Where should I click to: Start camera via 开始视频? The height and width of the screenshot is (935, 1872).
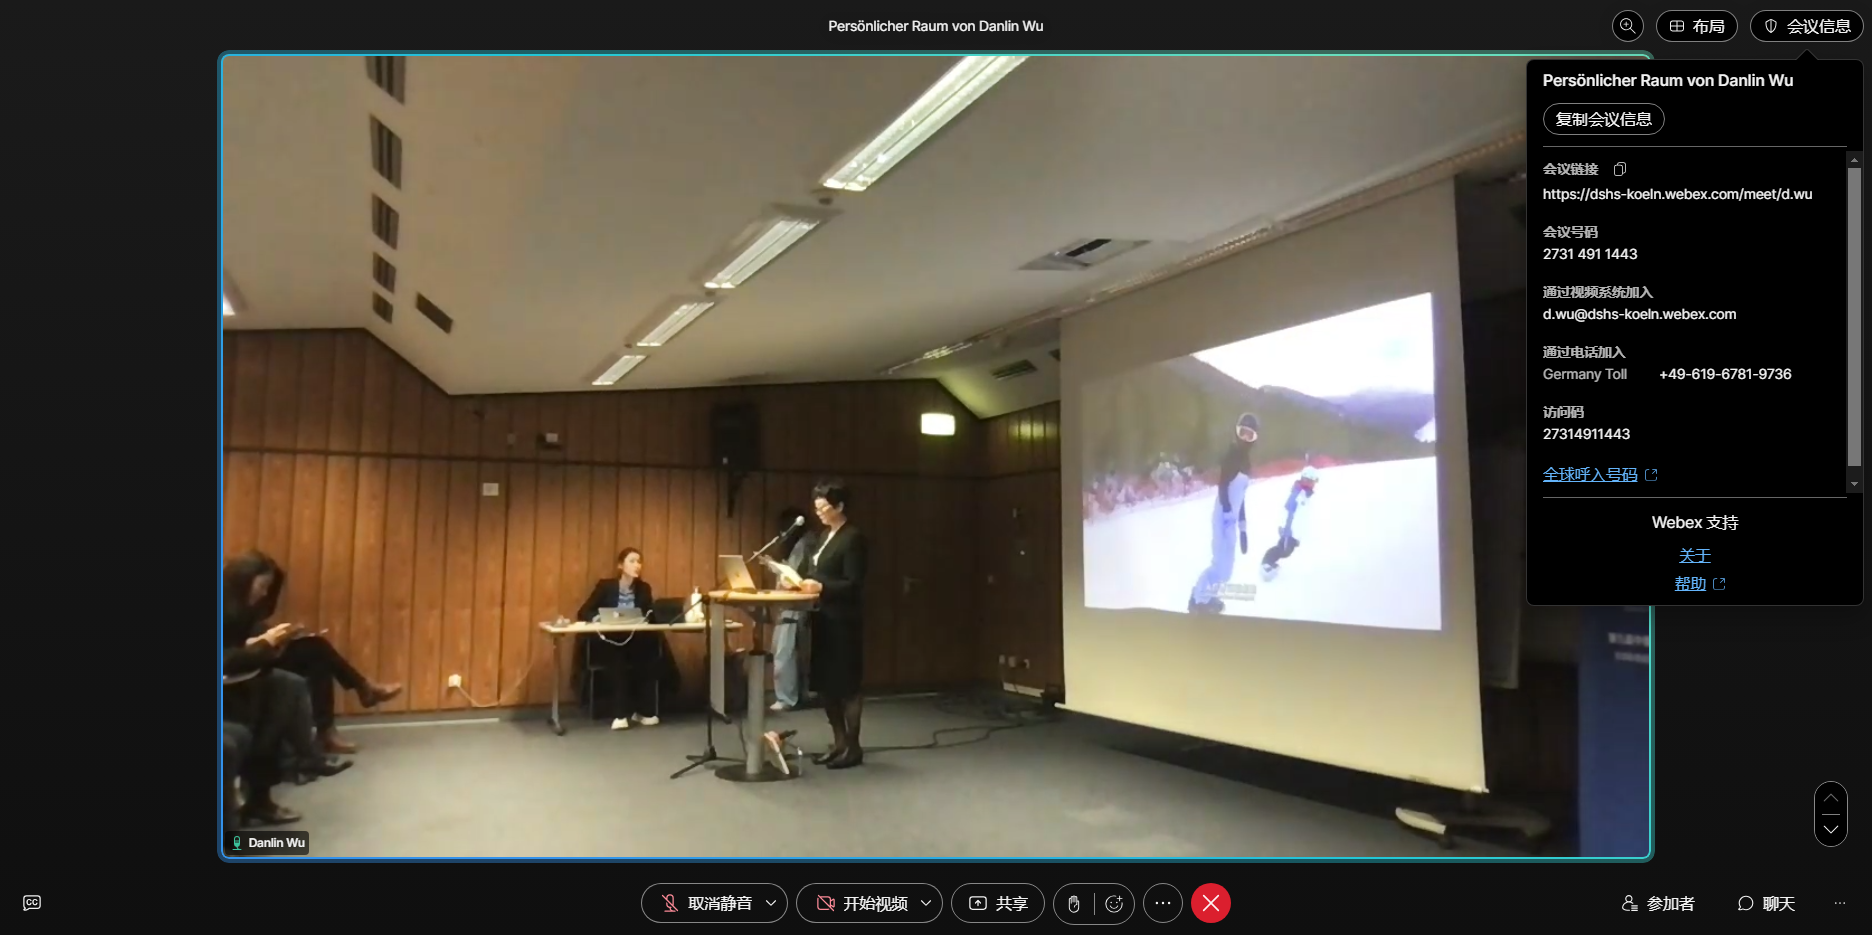[x=862, y=903]
